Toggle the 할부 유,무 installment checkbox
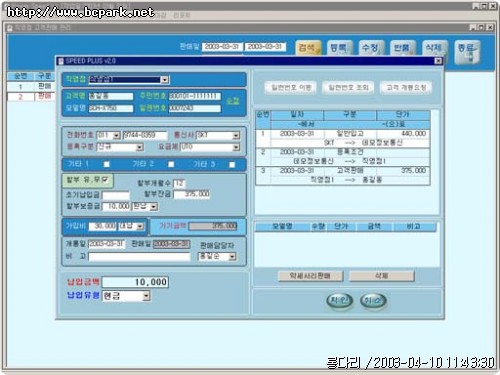This screenshot has width=500, height=375. pyautogui.click(x=105, y=180)
